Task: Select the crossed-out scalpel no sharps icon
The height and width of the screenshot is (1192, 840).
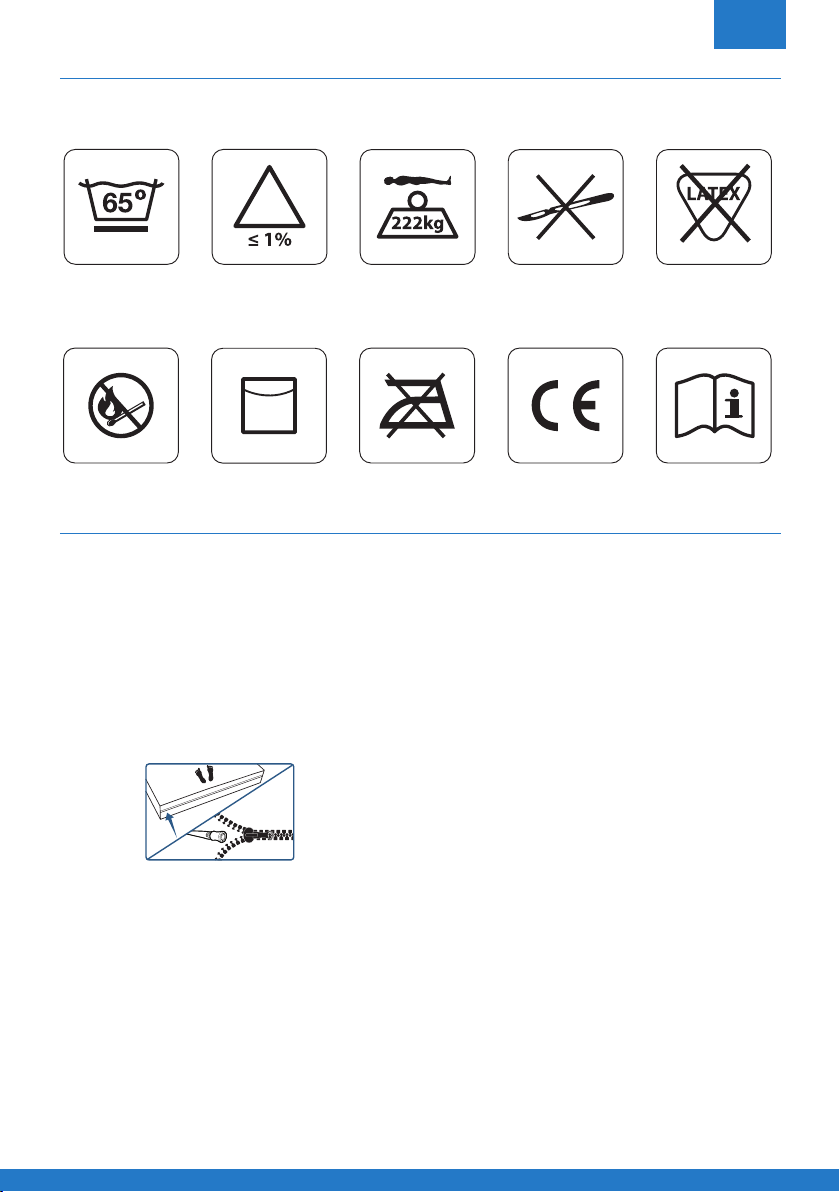Action: [x=566, y=207]
